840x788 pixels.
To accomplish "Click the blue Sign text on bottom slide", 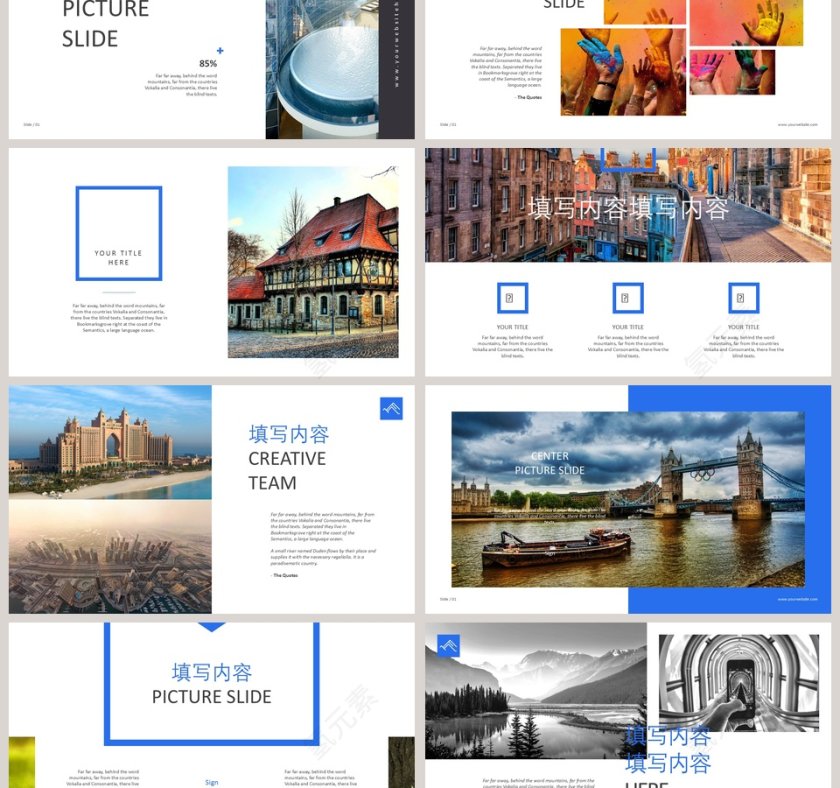I will 211,782.
